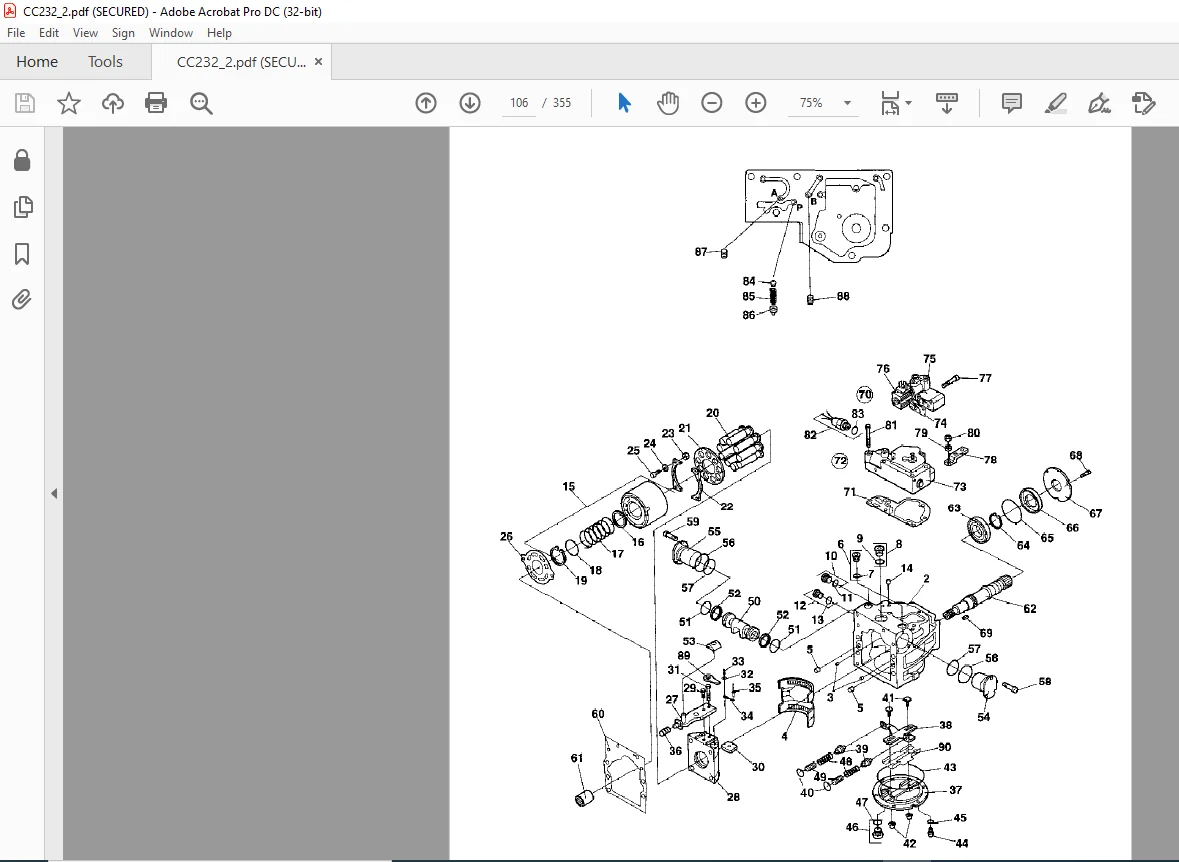Go to the next page

[470, 103]
